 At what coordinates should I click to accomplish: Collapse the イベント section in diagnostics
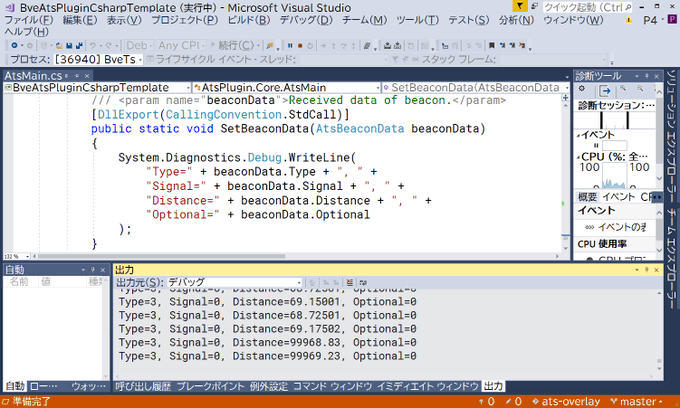pos(579,136)
